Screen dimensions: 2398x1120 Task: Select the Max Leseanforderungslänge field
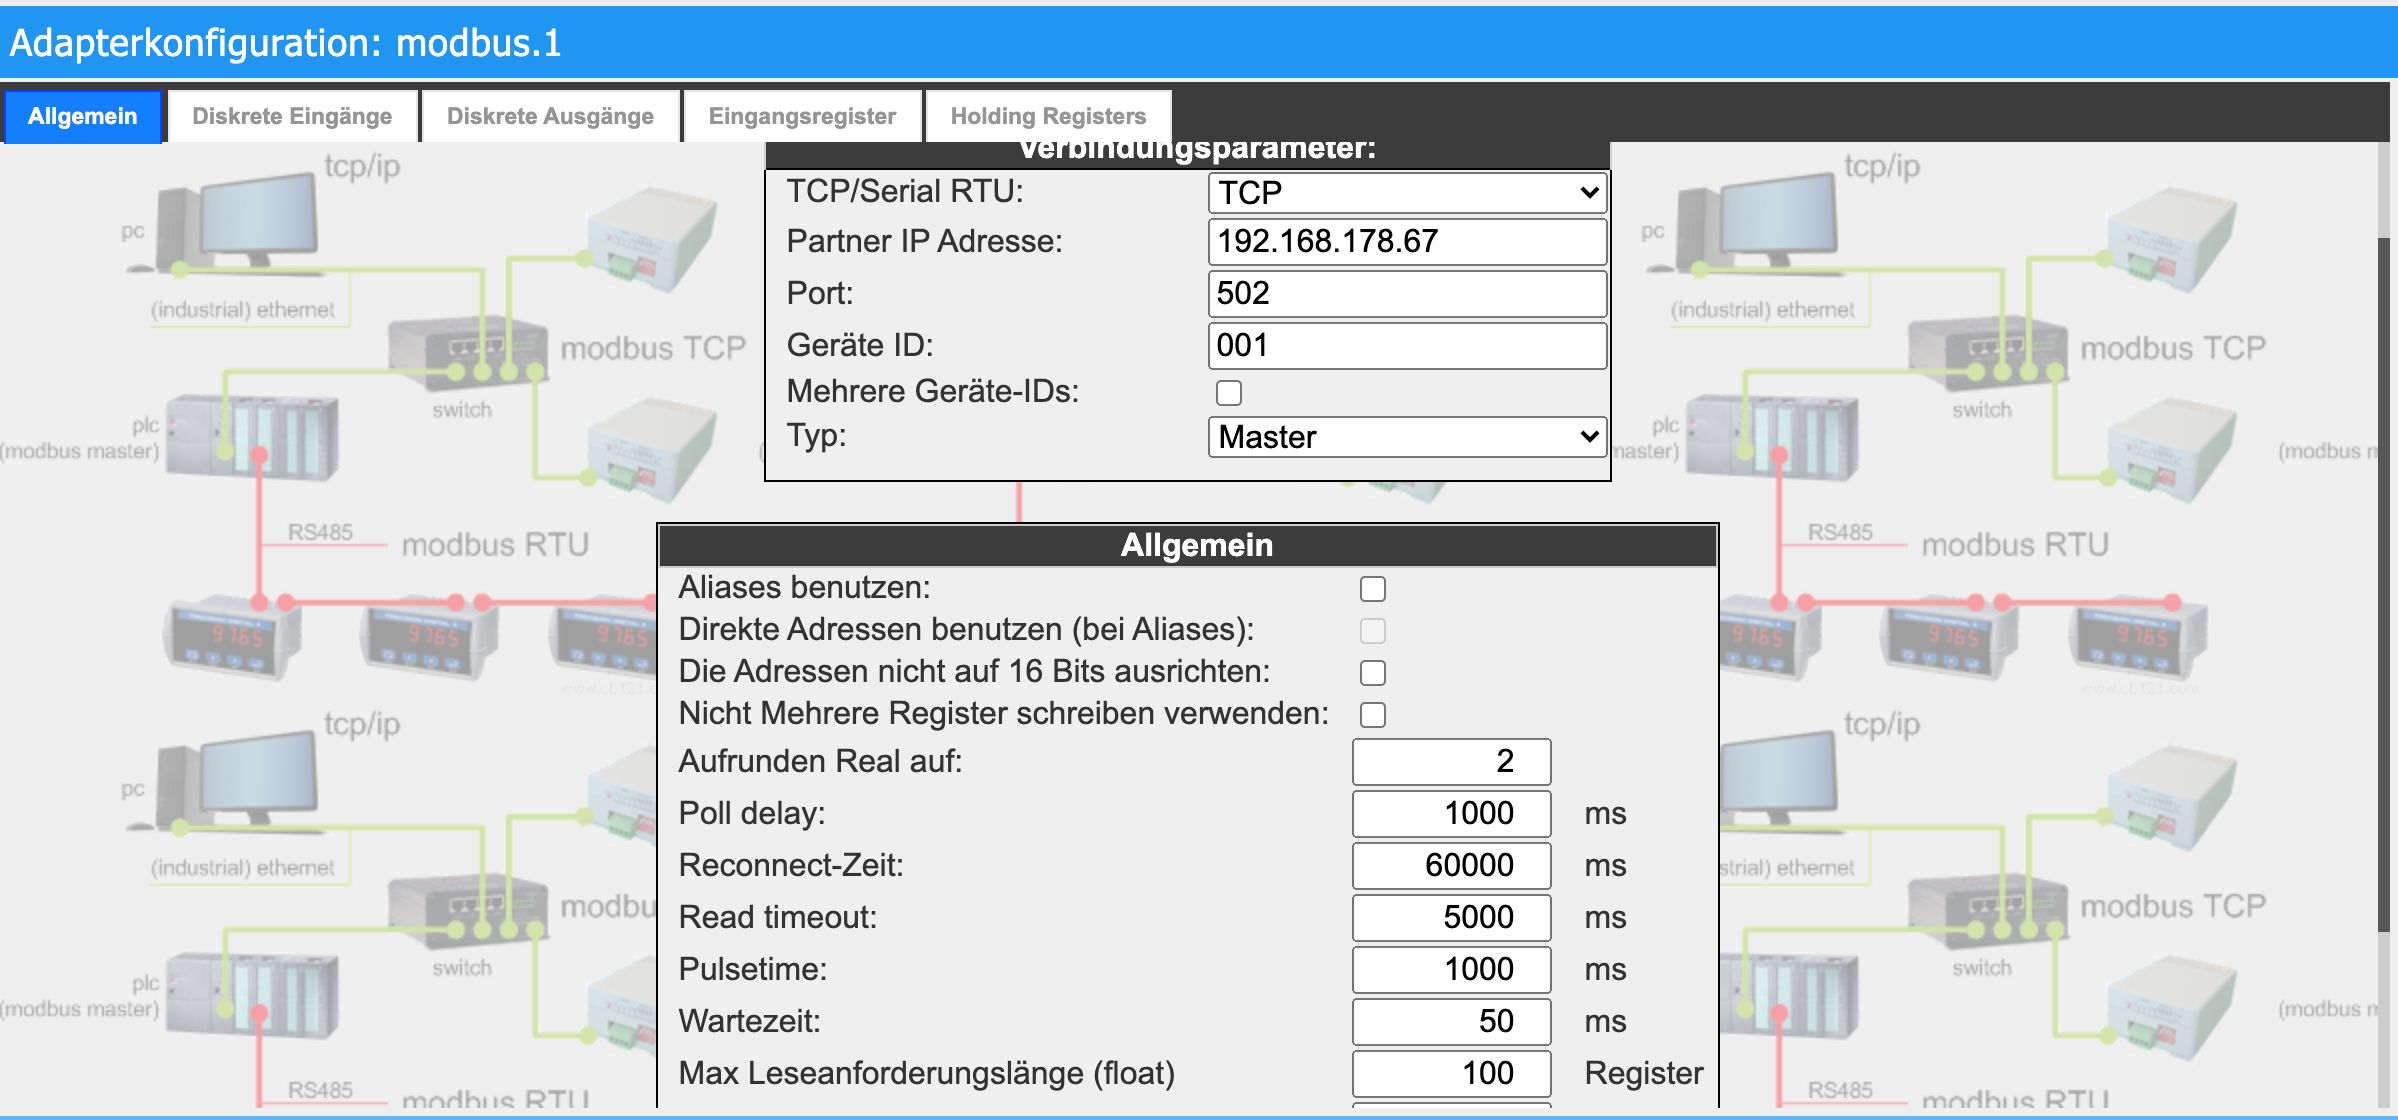(x=1450, y=1073)
